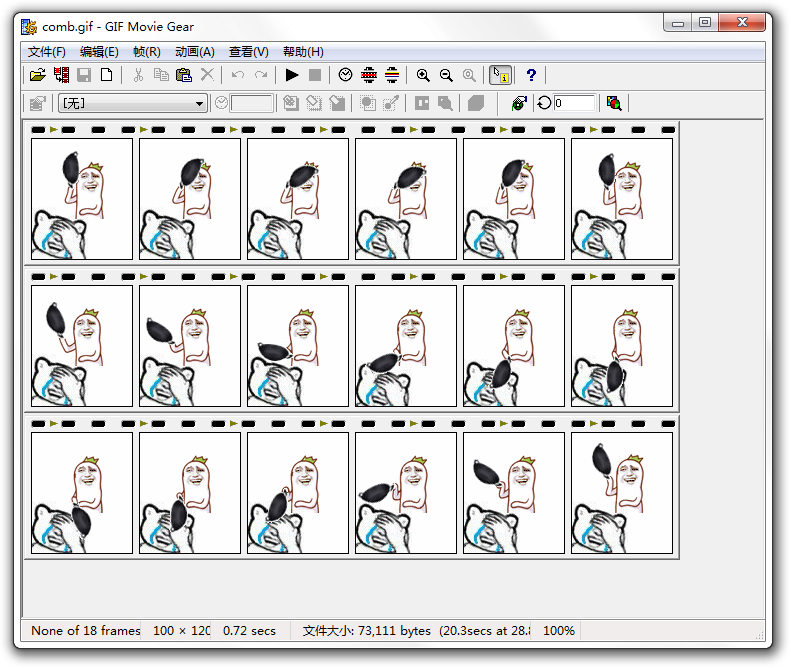Click the paste clipboard icon
Screen dimensions: 791x668
(x=184, y=75)
